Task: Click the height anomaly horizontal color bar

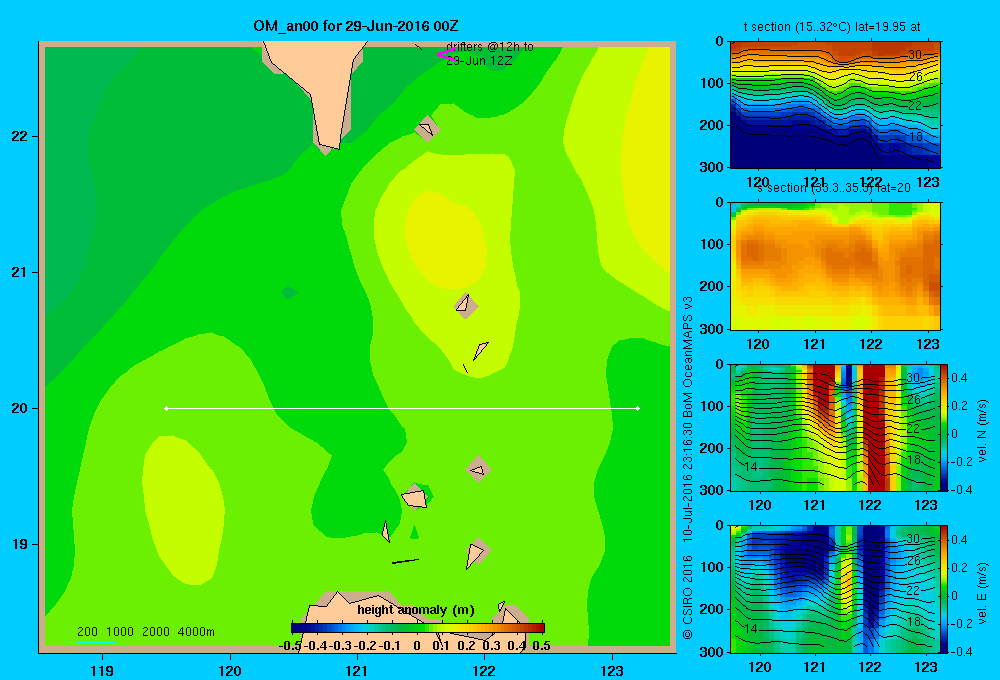Action: [418, 628]
